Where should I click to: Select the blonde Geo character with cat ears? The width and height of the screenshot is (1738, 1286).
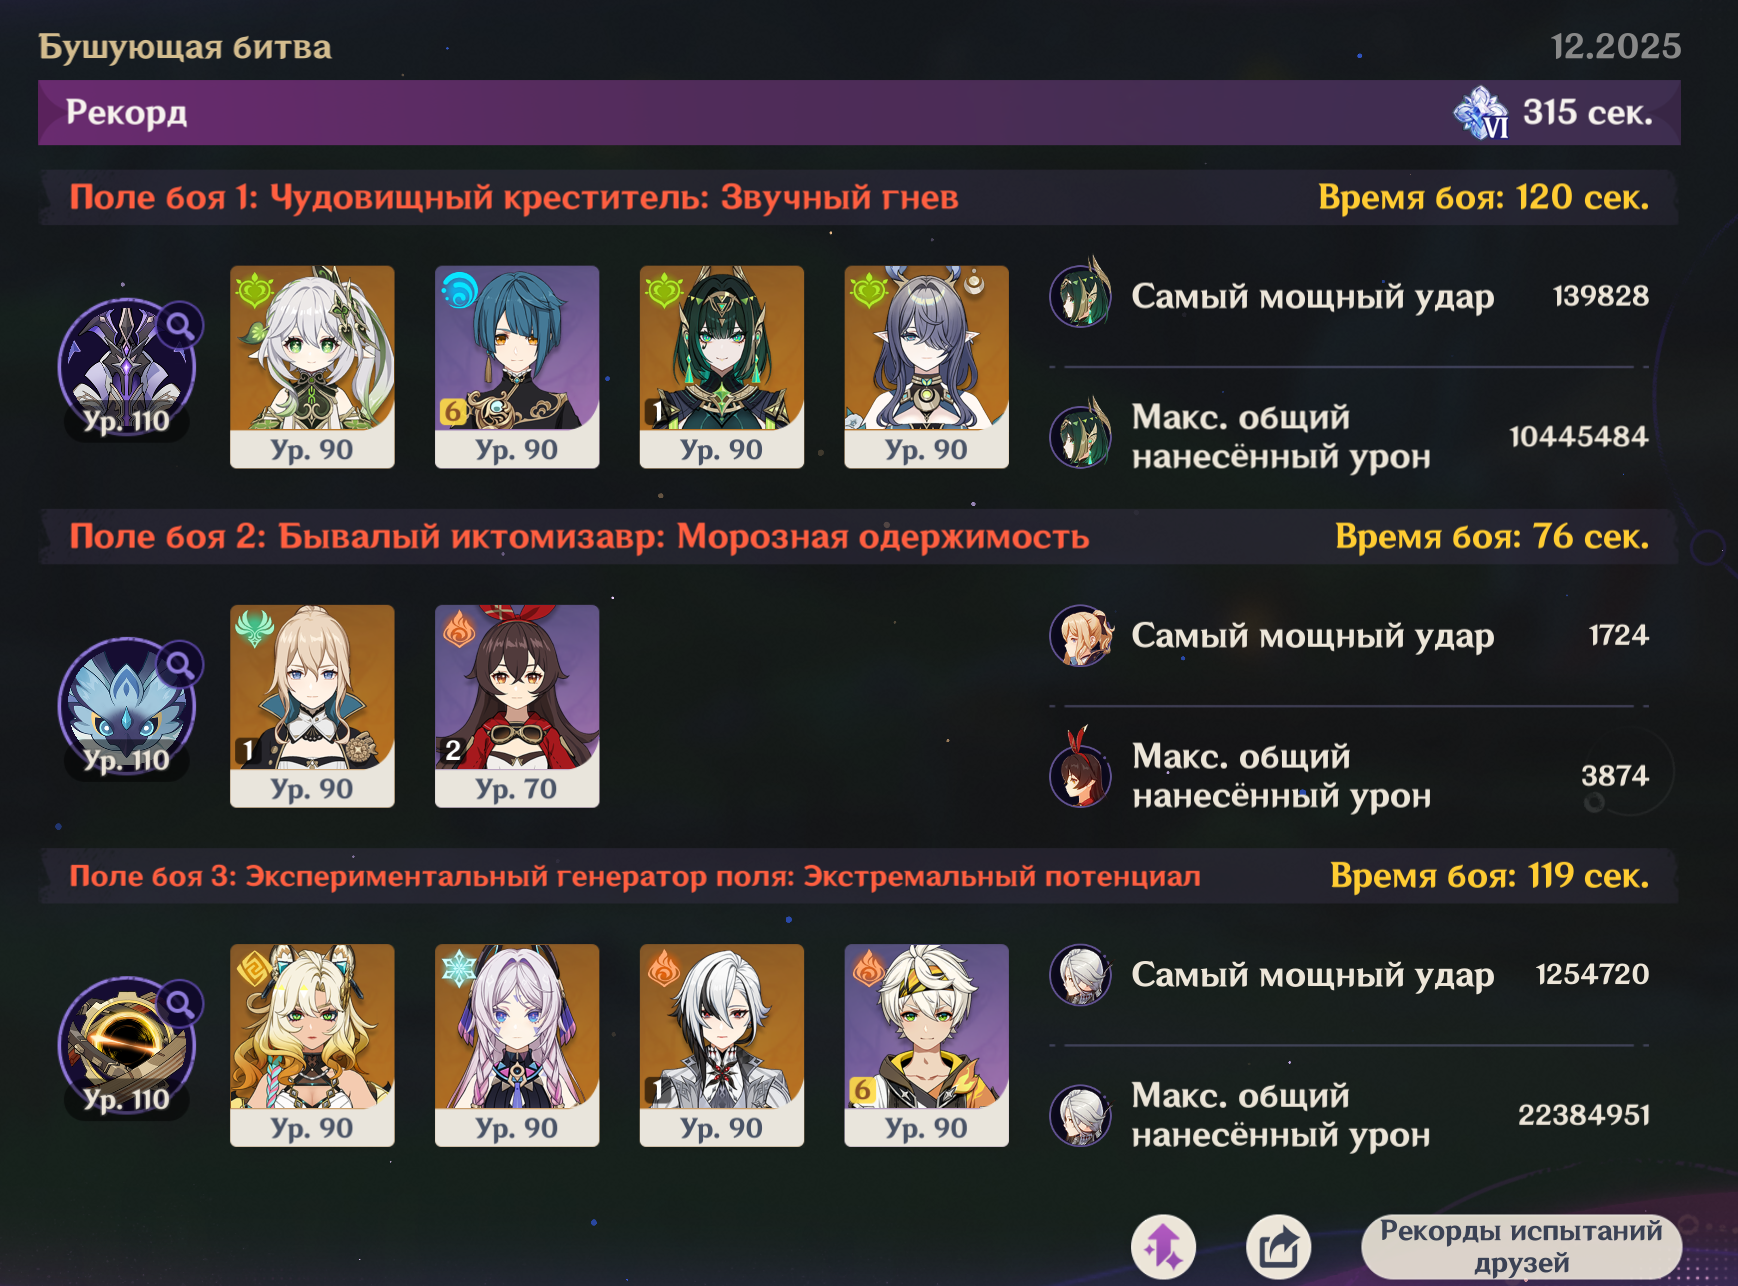[312, 1045]
